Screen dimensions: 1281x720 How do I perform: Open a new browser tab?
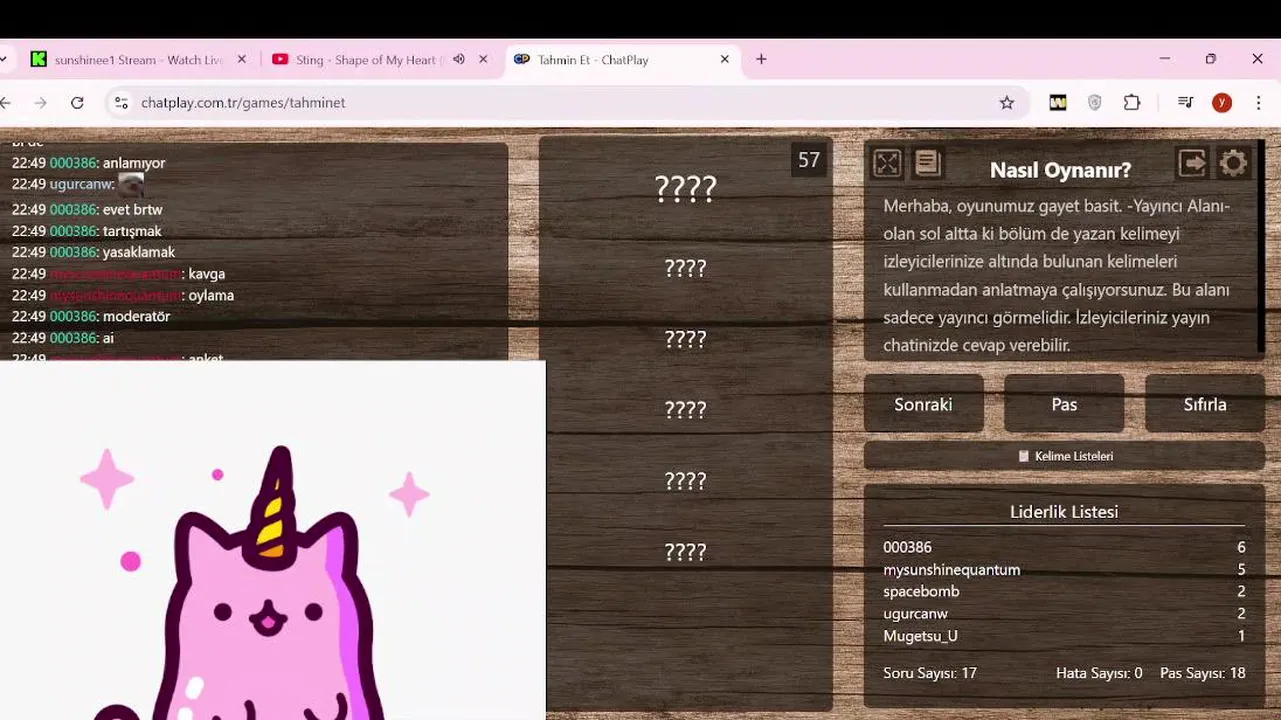[x=761, y=59]
